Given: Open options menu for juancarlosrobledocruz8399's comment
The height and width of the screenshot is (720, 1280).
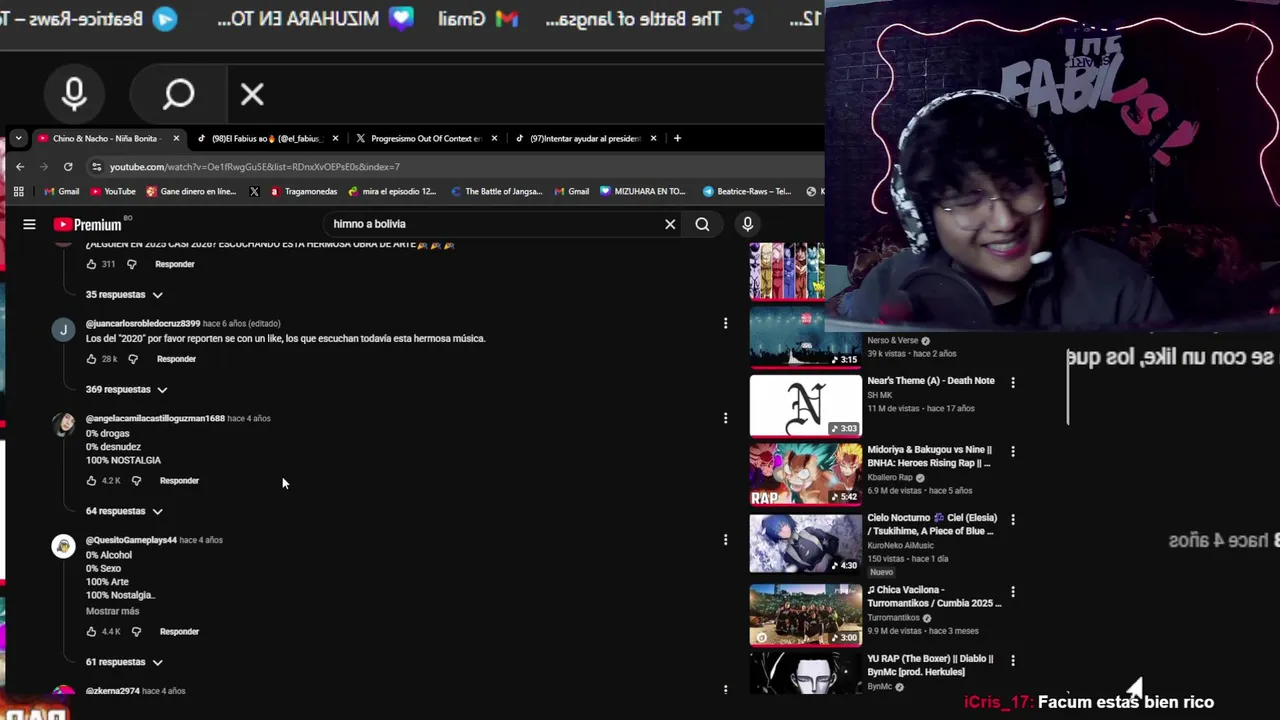Looking at the screenshot, I should [725, 323].
